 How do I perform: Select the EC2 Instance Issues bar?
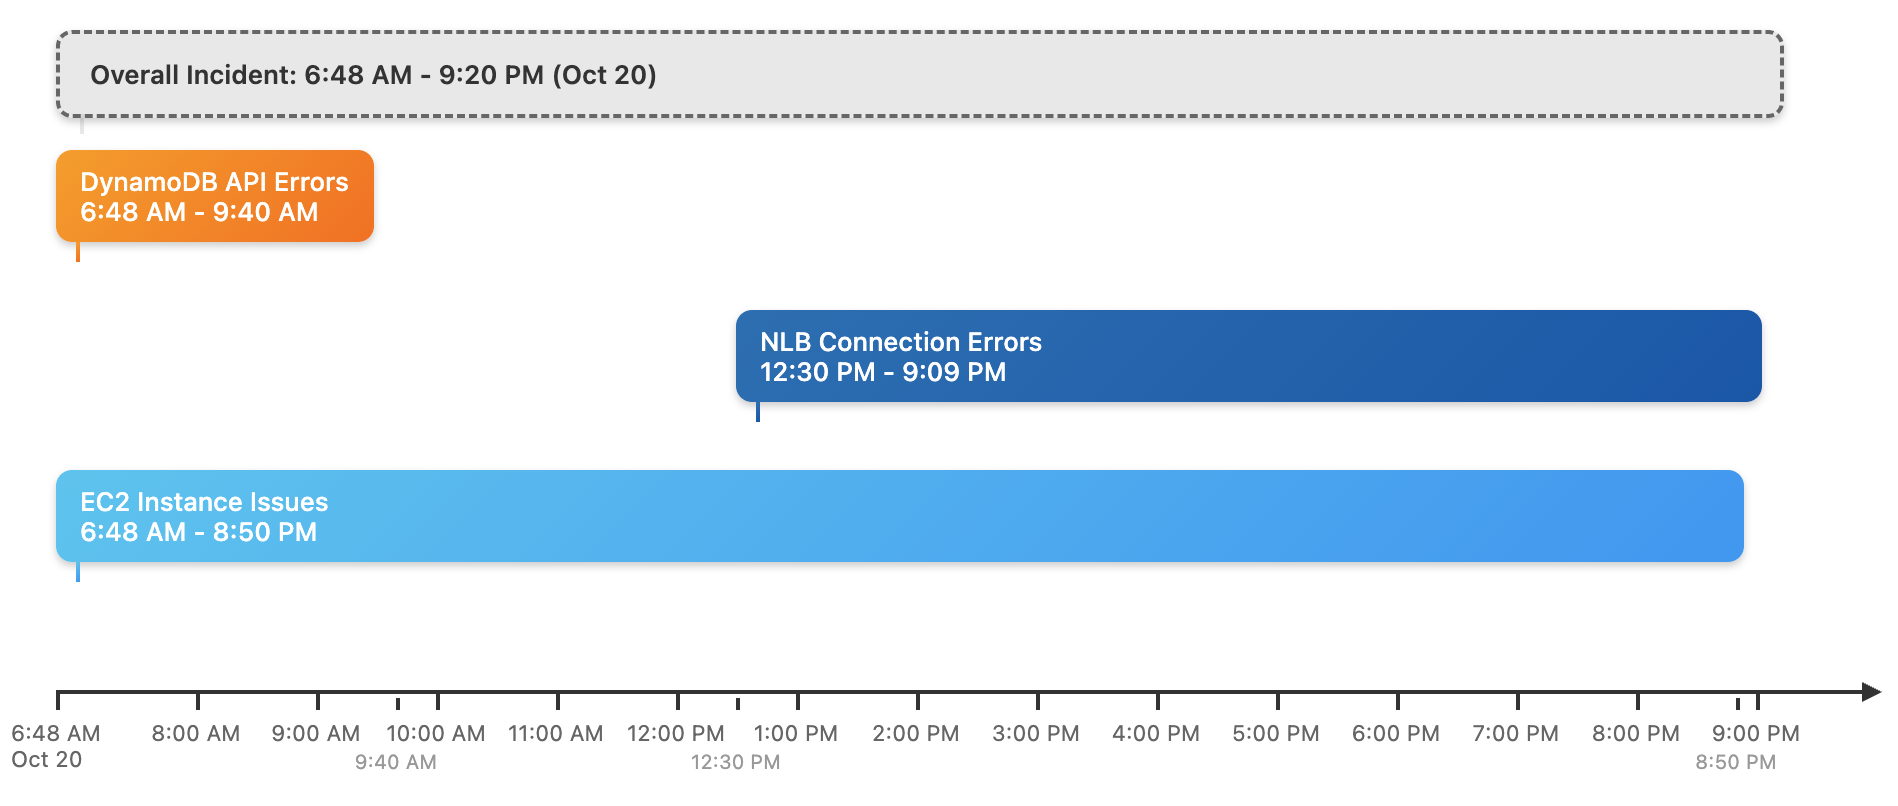click(899, 517)
